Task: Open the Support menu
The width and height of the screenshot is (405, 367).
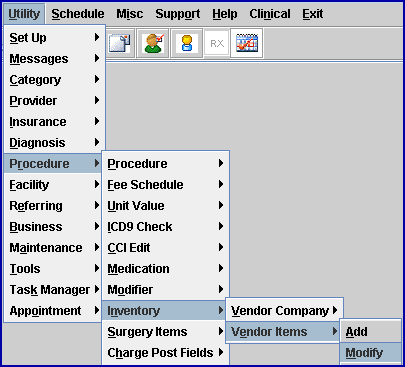Action: point(178,14)
